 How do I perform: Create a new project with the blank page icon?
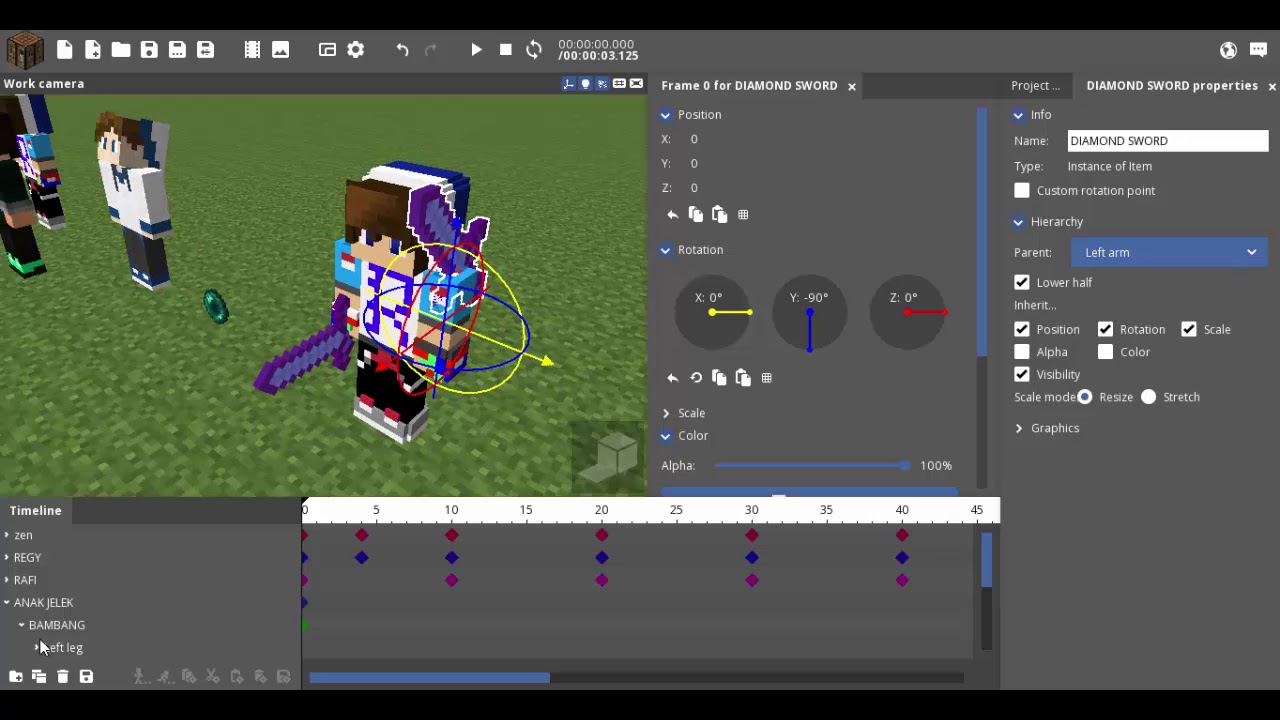(65, 50)
